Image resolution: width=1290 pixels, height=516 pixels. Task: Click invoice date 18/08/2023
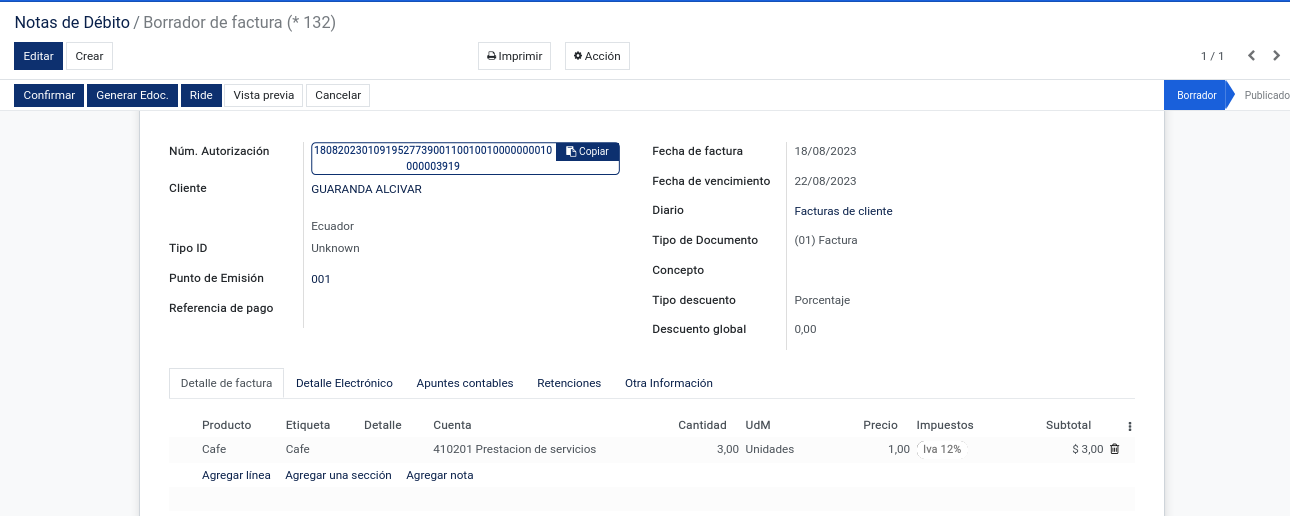tap(825, 151)
